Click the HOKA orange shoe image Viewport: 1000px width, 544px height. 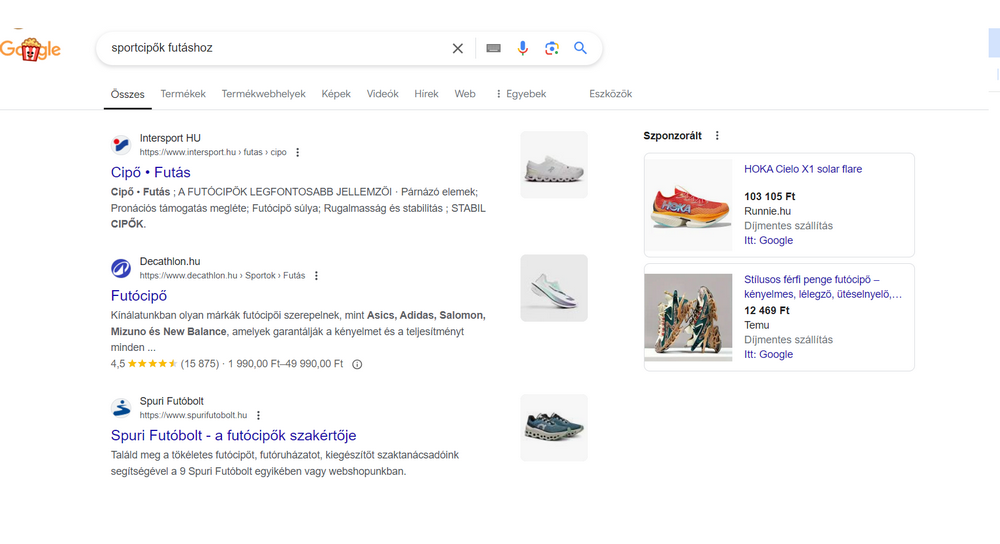pos(688,205)
